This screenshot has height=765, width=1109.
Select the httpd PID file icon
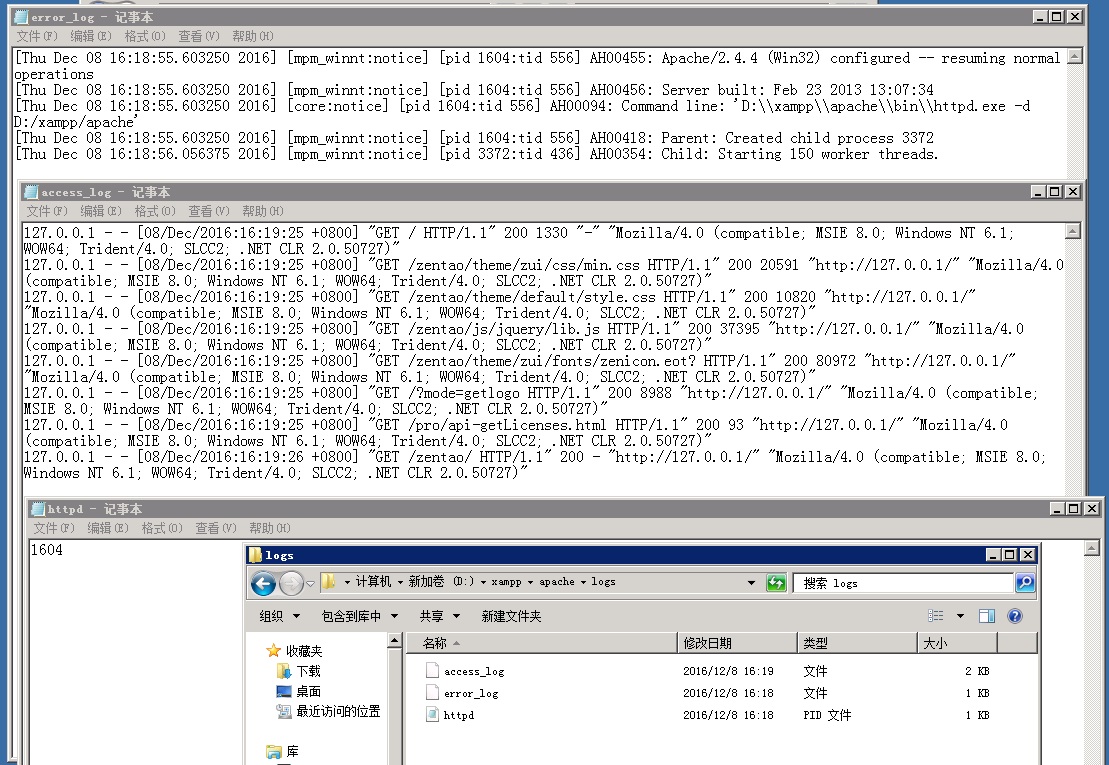point(432,714)
